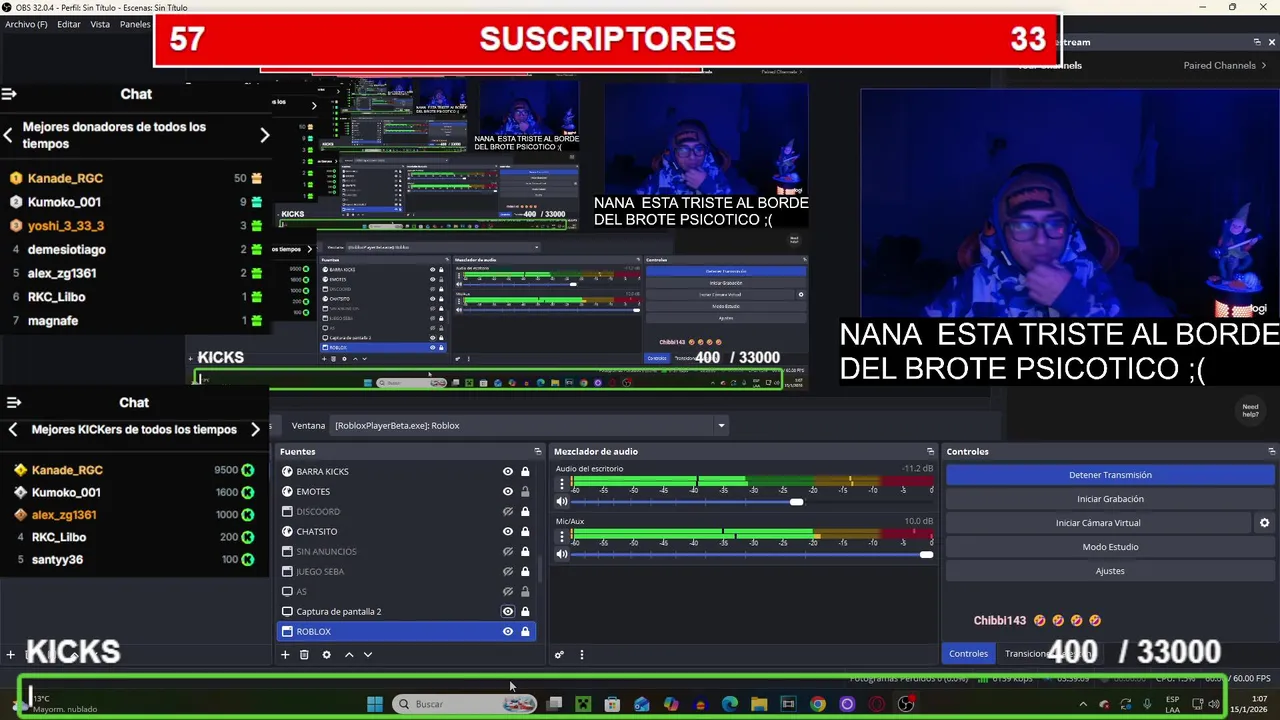Go to previous donadores leaderboard
The width and height of the screenshot is (1280, 720).
coord(8,134)
